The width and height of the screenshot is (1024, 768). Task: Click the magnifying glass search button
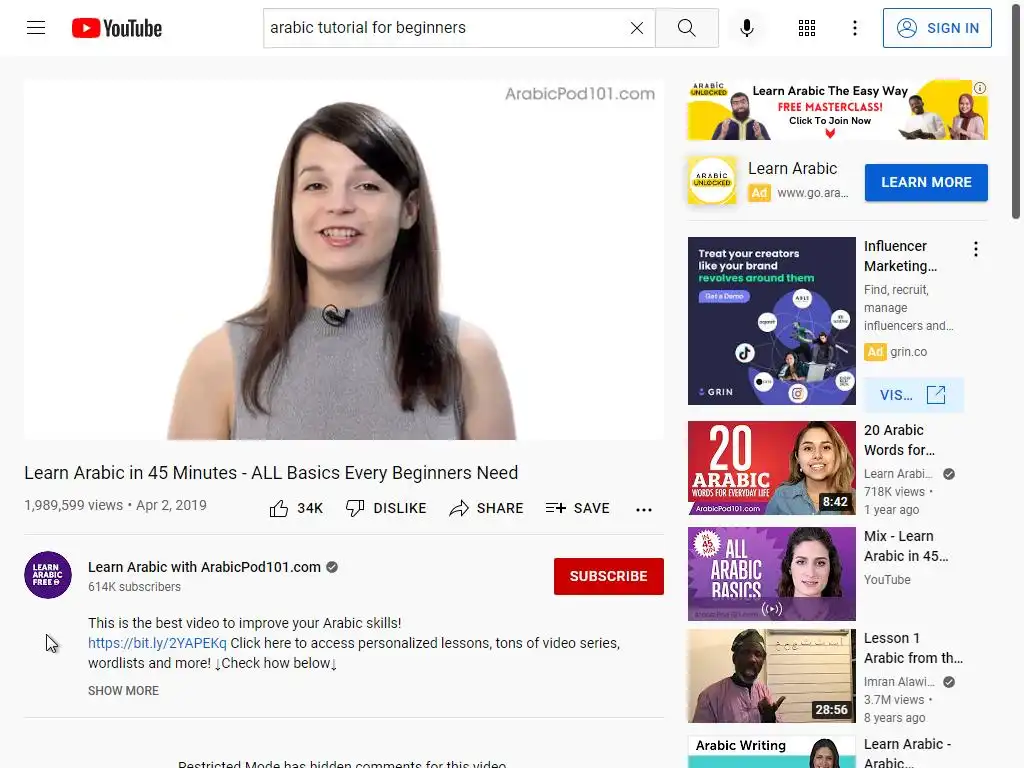tap(686, 28)
